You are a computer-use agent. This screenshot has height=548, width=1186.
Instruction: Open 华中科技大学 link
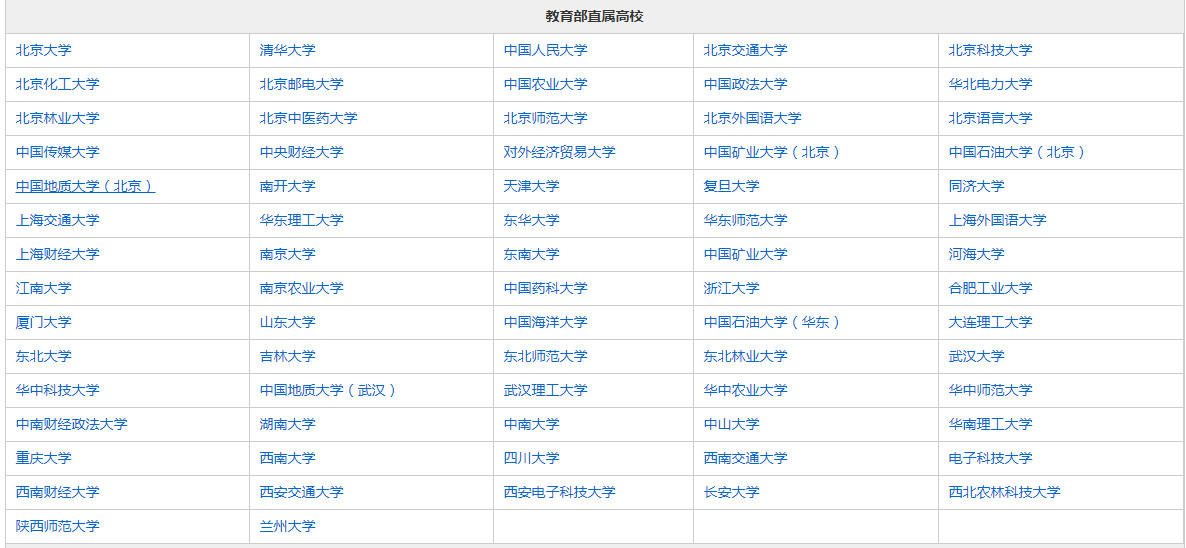[x=57, y=391]
